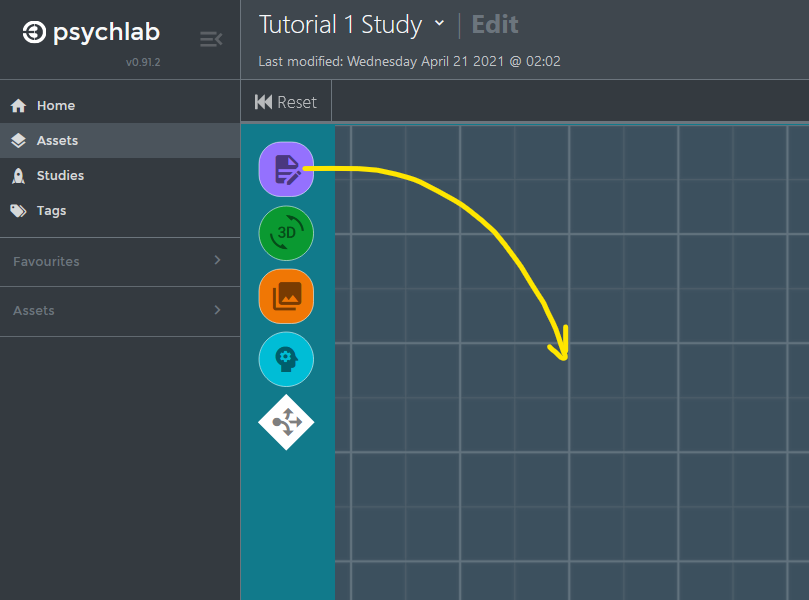Image resolution: width=809 pixels, height=600 pixels.
Task: Expand the lower Assets section chevron
Action: pyautogui.click(x=217, y=311)
